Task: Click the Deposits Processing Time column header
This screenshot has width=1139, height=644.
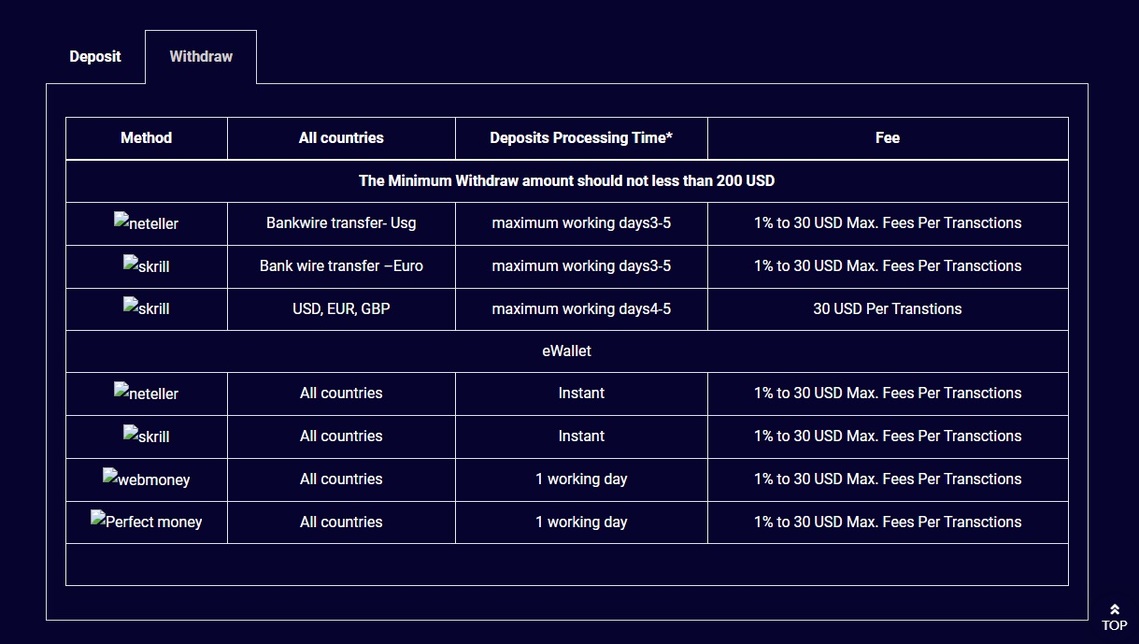Action: 581,138
